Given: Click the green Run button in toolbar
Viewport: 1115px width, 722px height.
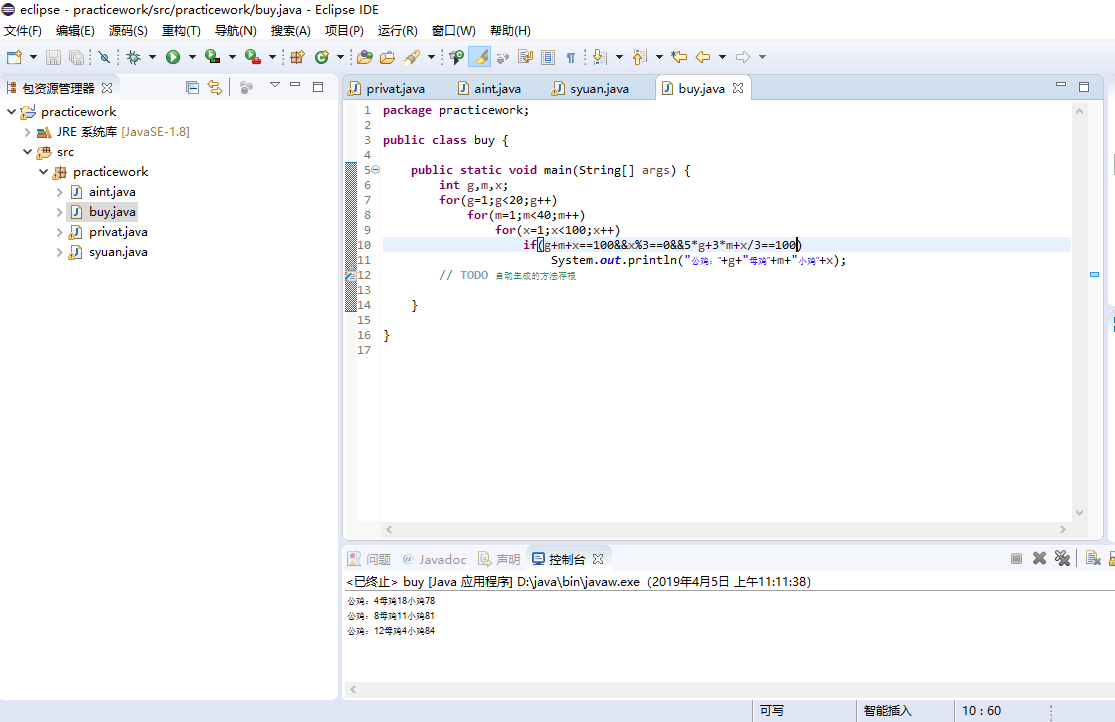Looking at the screenshot, I should click(x=173, y=58).
